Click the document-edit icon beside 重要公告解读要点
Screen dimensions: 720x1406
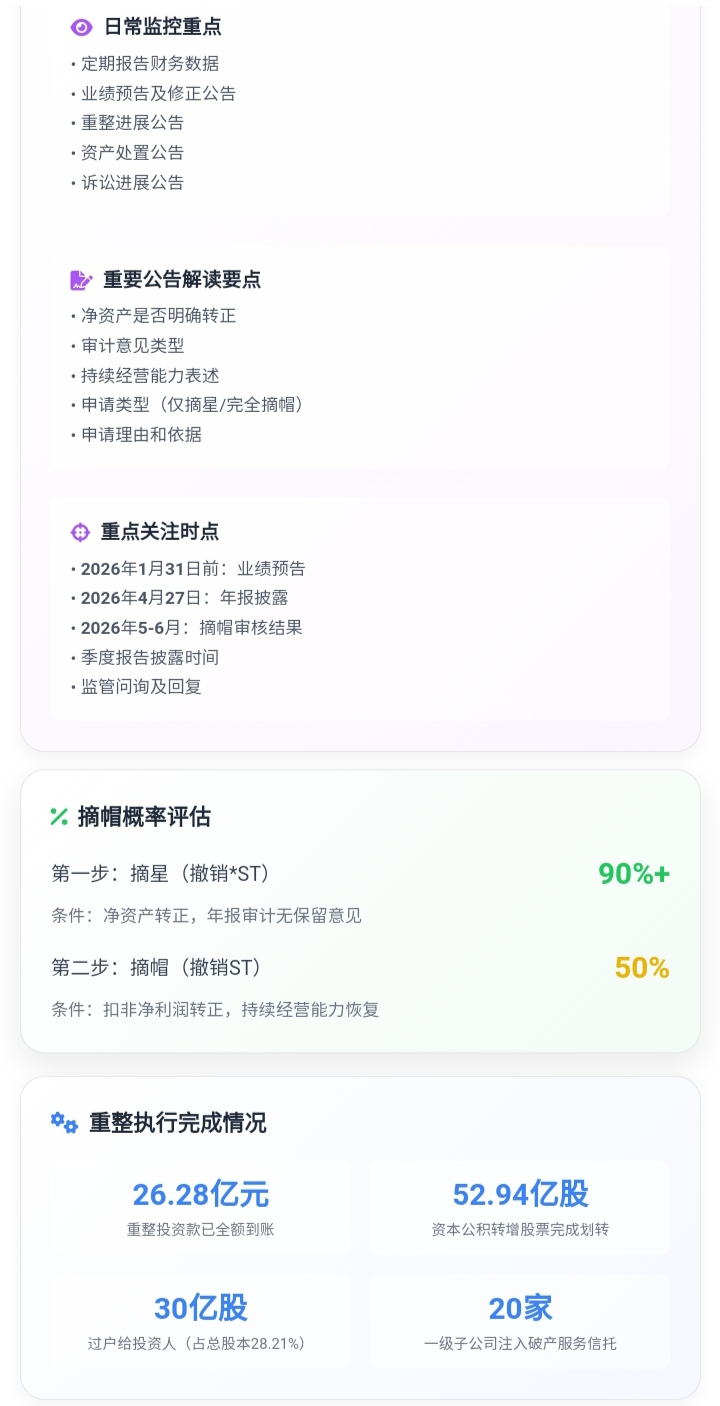[81, 280]
